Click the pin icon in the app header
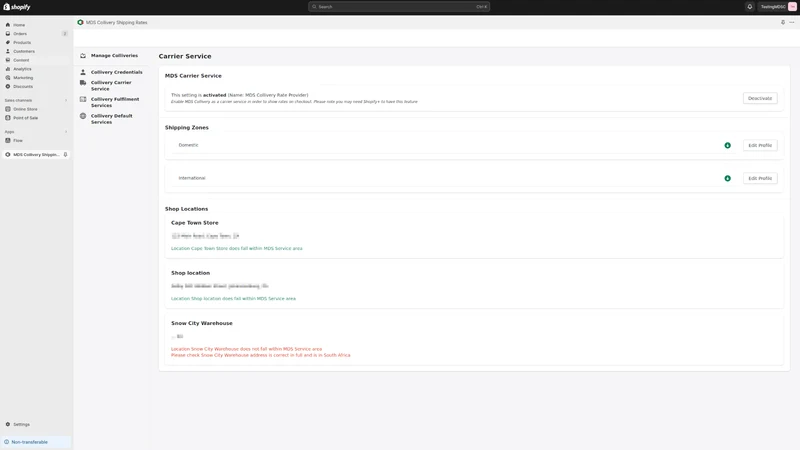Viewport: 800px width, 450px height. (783, 22)
